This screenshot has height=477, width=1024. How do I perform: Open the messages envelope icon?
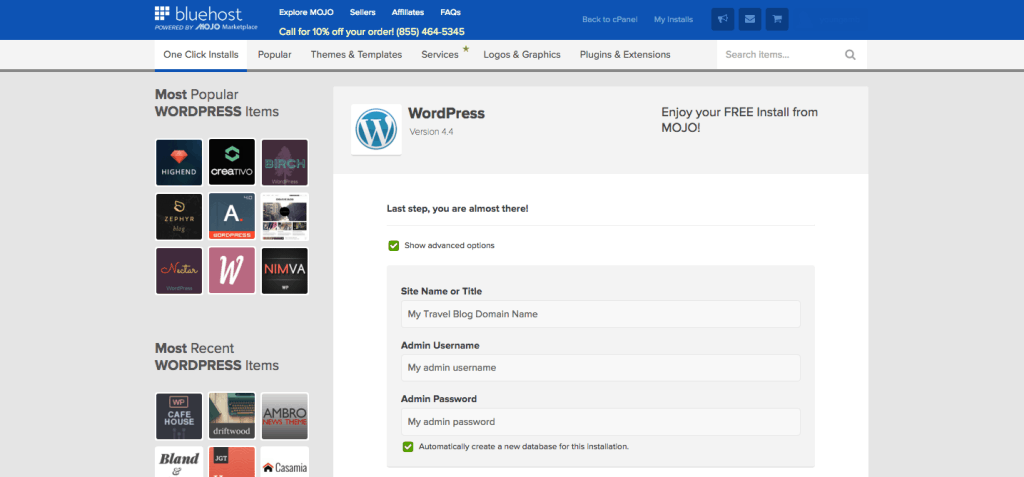[x=750, y=20]
